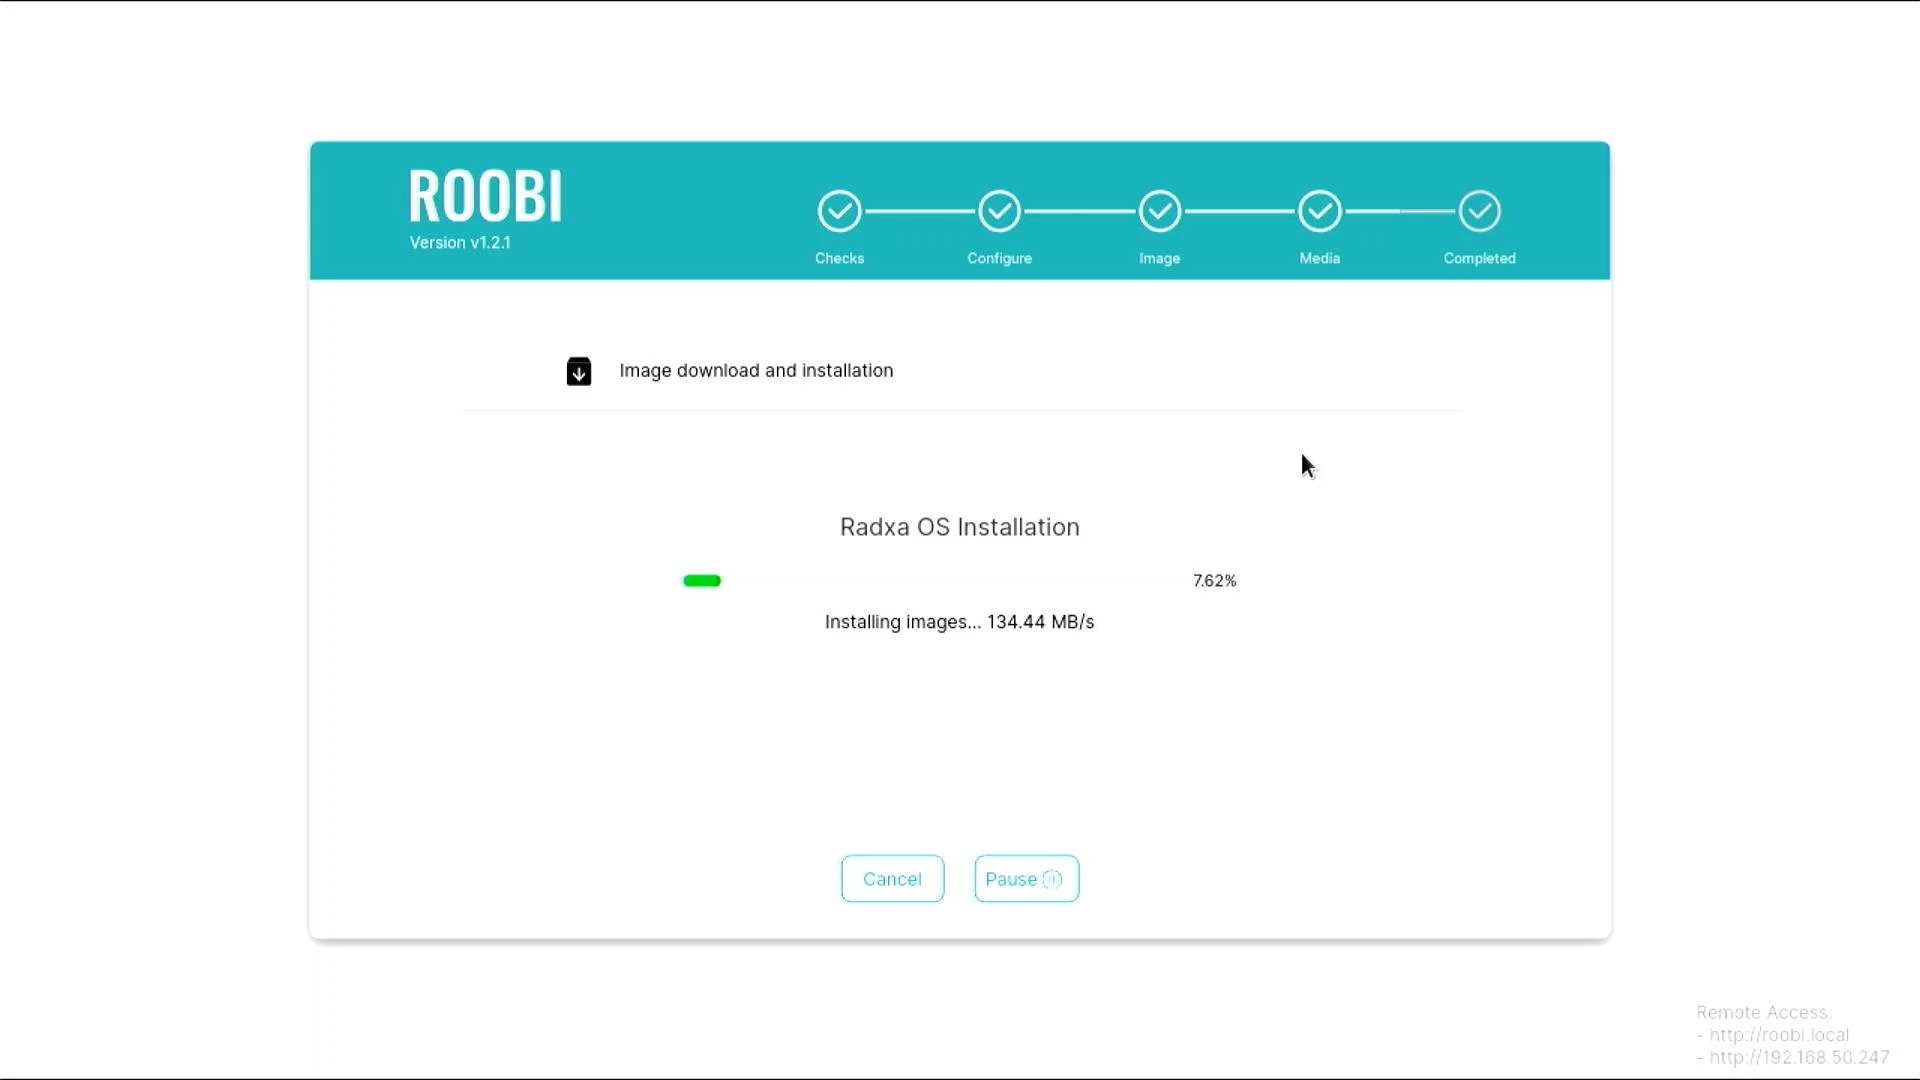Image resolution: width=1920 pixels, height=1080 pixels.
Task: Click the ROOBI logo
Action: point(485,196)
